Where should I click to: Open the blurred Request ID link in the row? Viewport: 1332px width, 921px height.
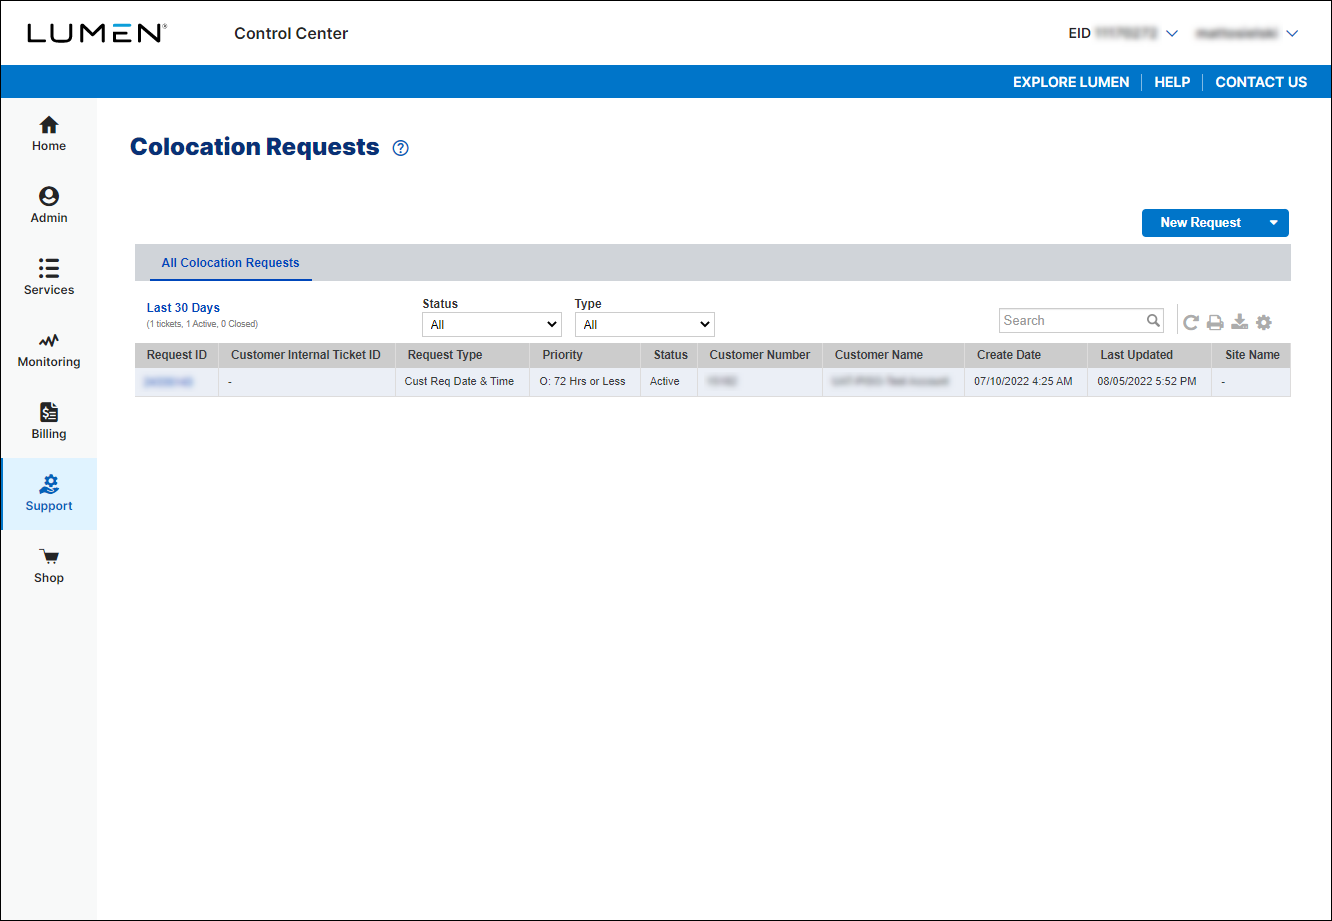point(168,382)
